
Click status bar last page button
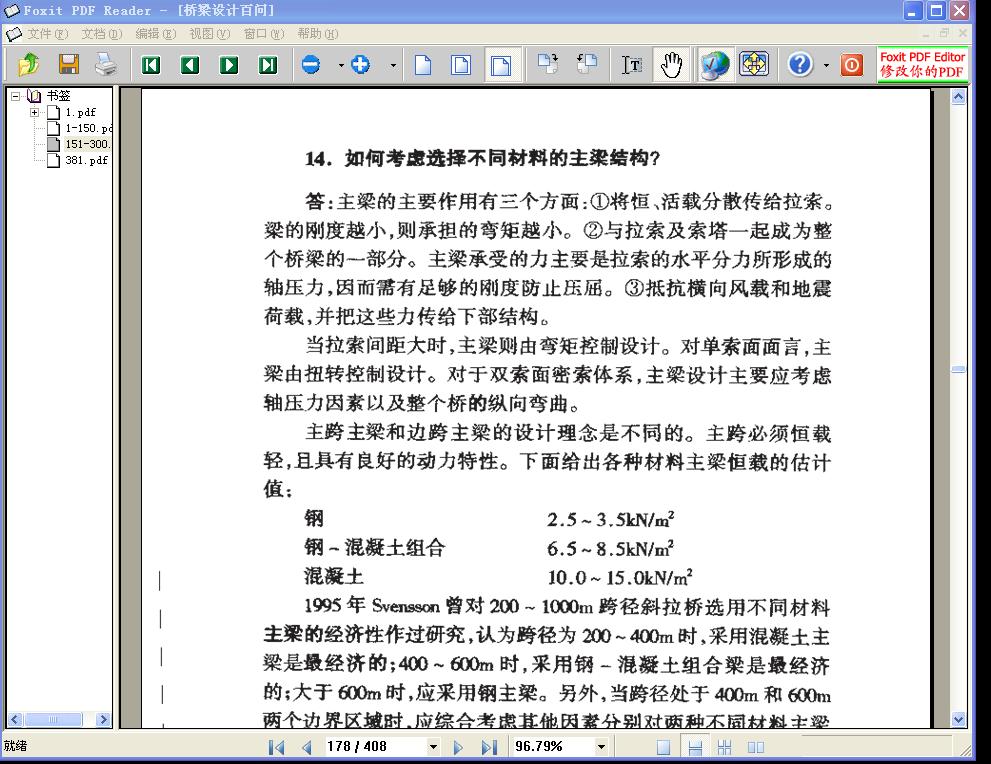489,748
